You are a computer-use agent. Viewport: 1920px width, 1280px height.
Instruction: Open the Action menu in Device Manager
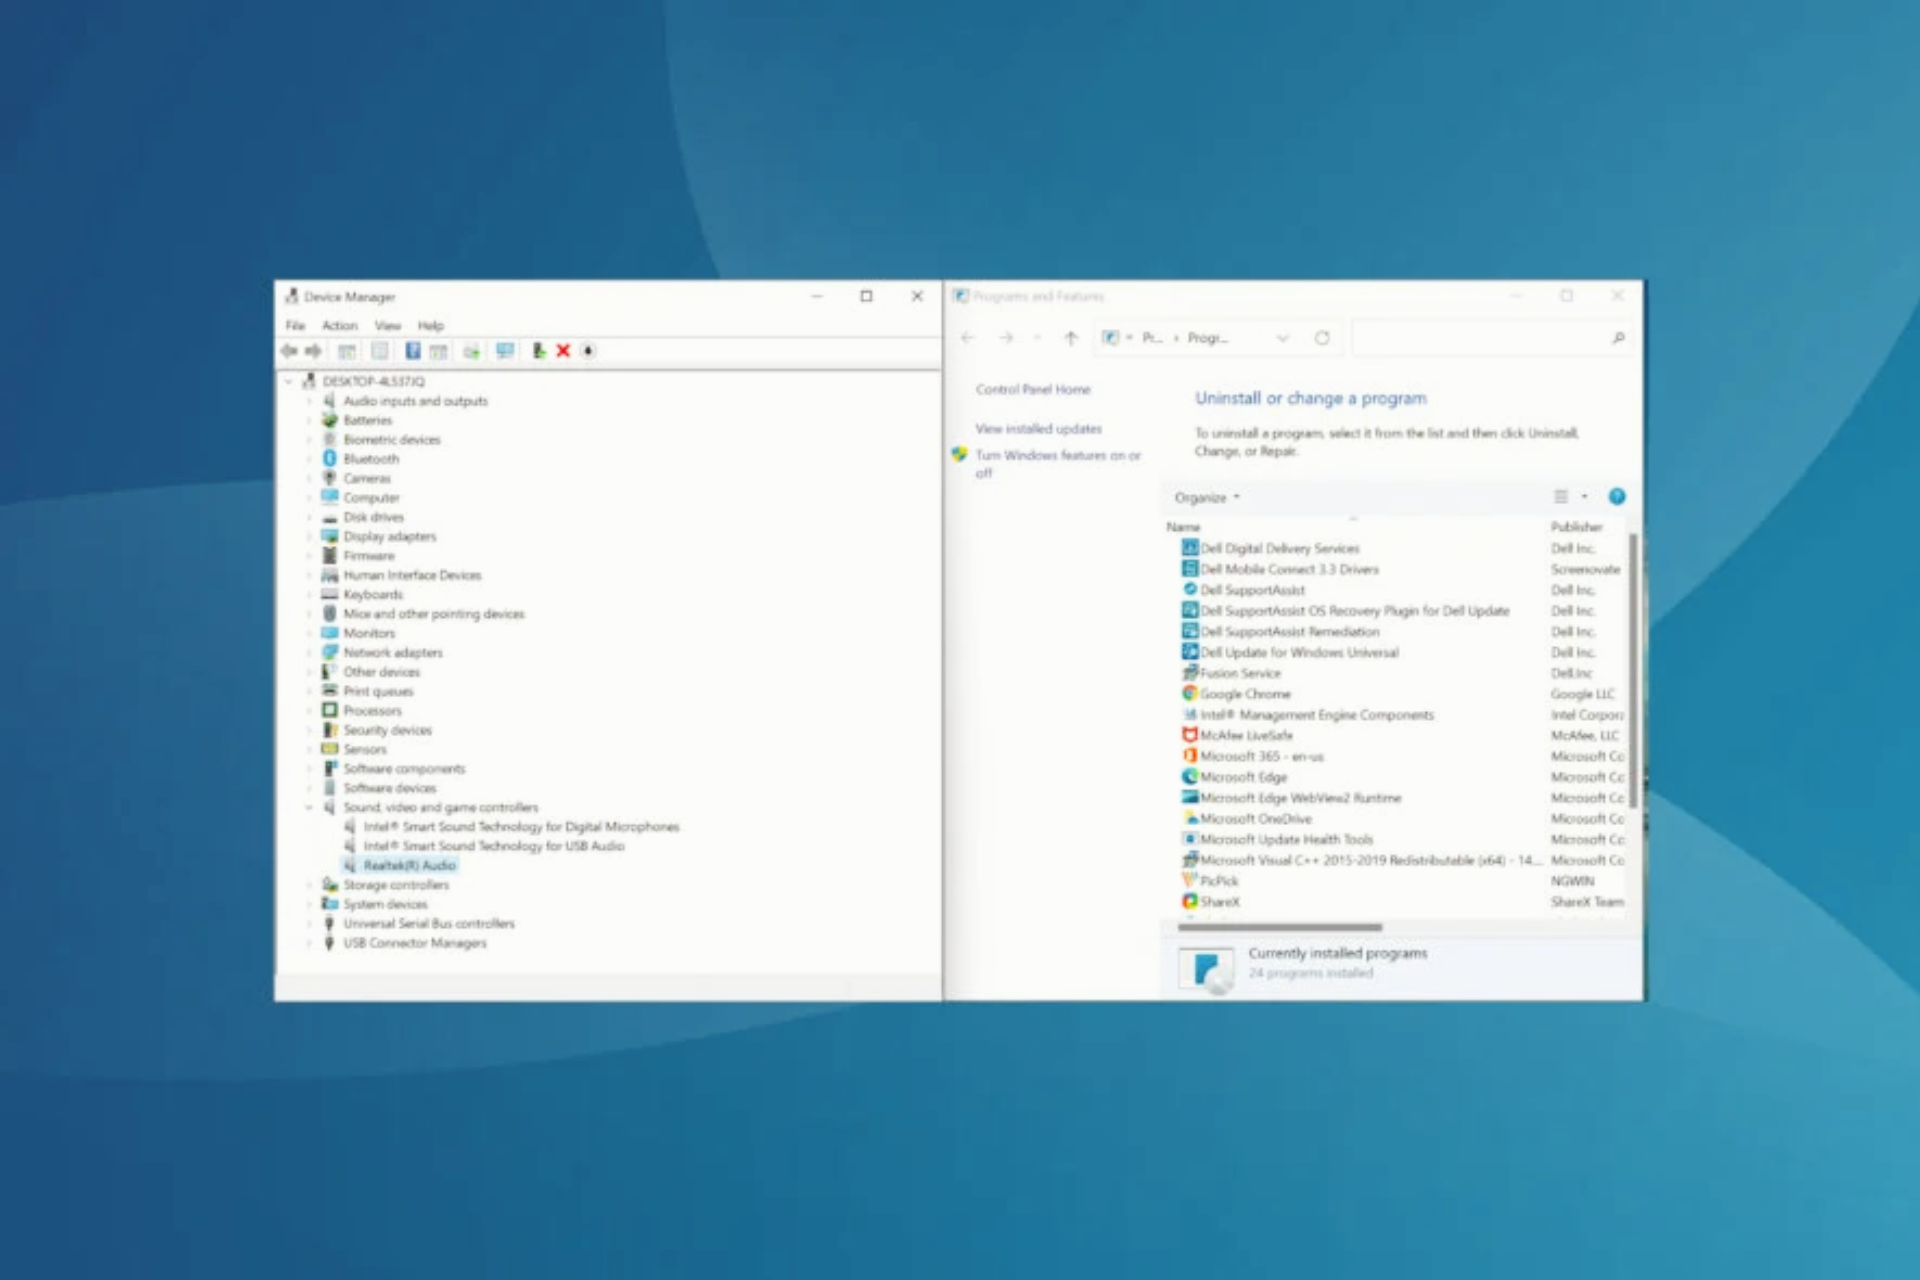pos(339,325)
